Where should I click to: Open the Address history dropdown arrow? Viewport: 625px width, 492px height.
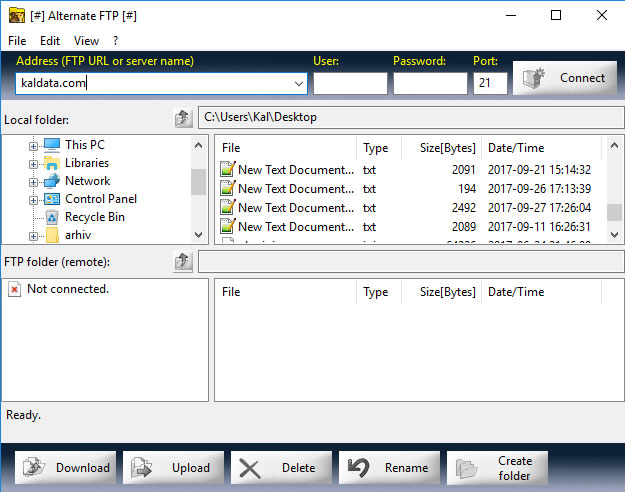coord(299,84)
